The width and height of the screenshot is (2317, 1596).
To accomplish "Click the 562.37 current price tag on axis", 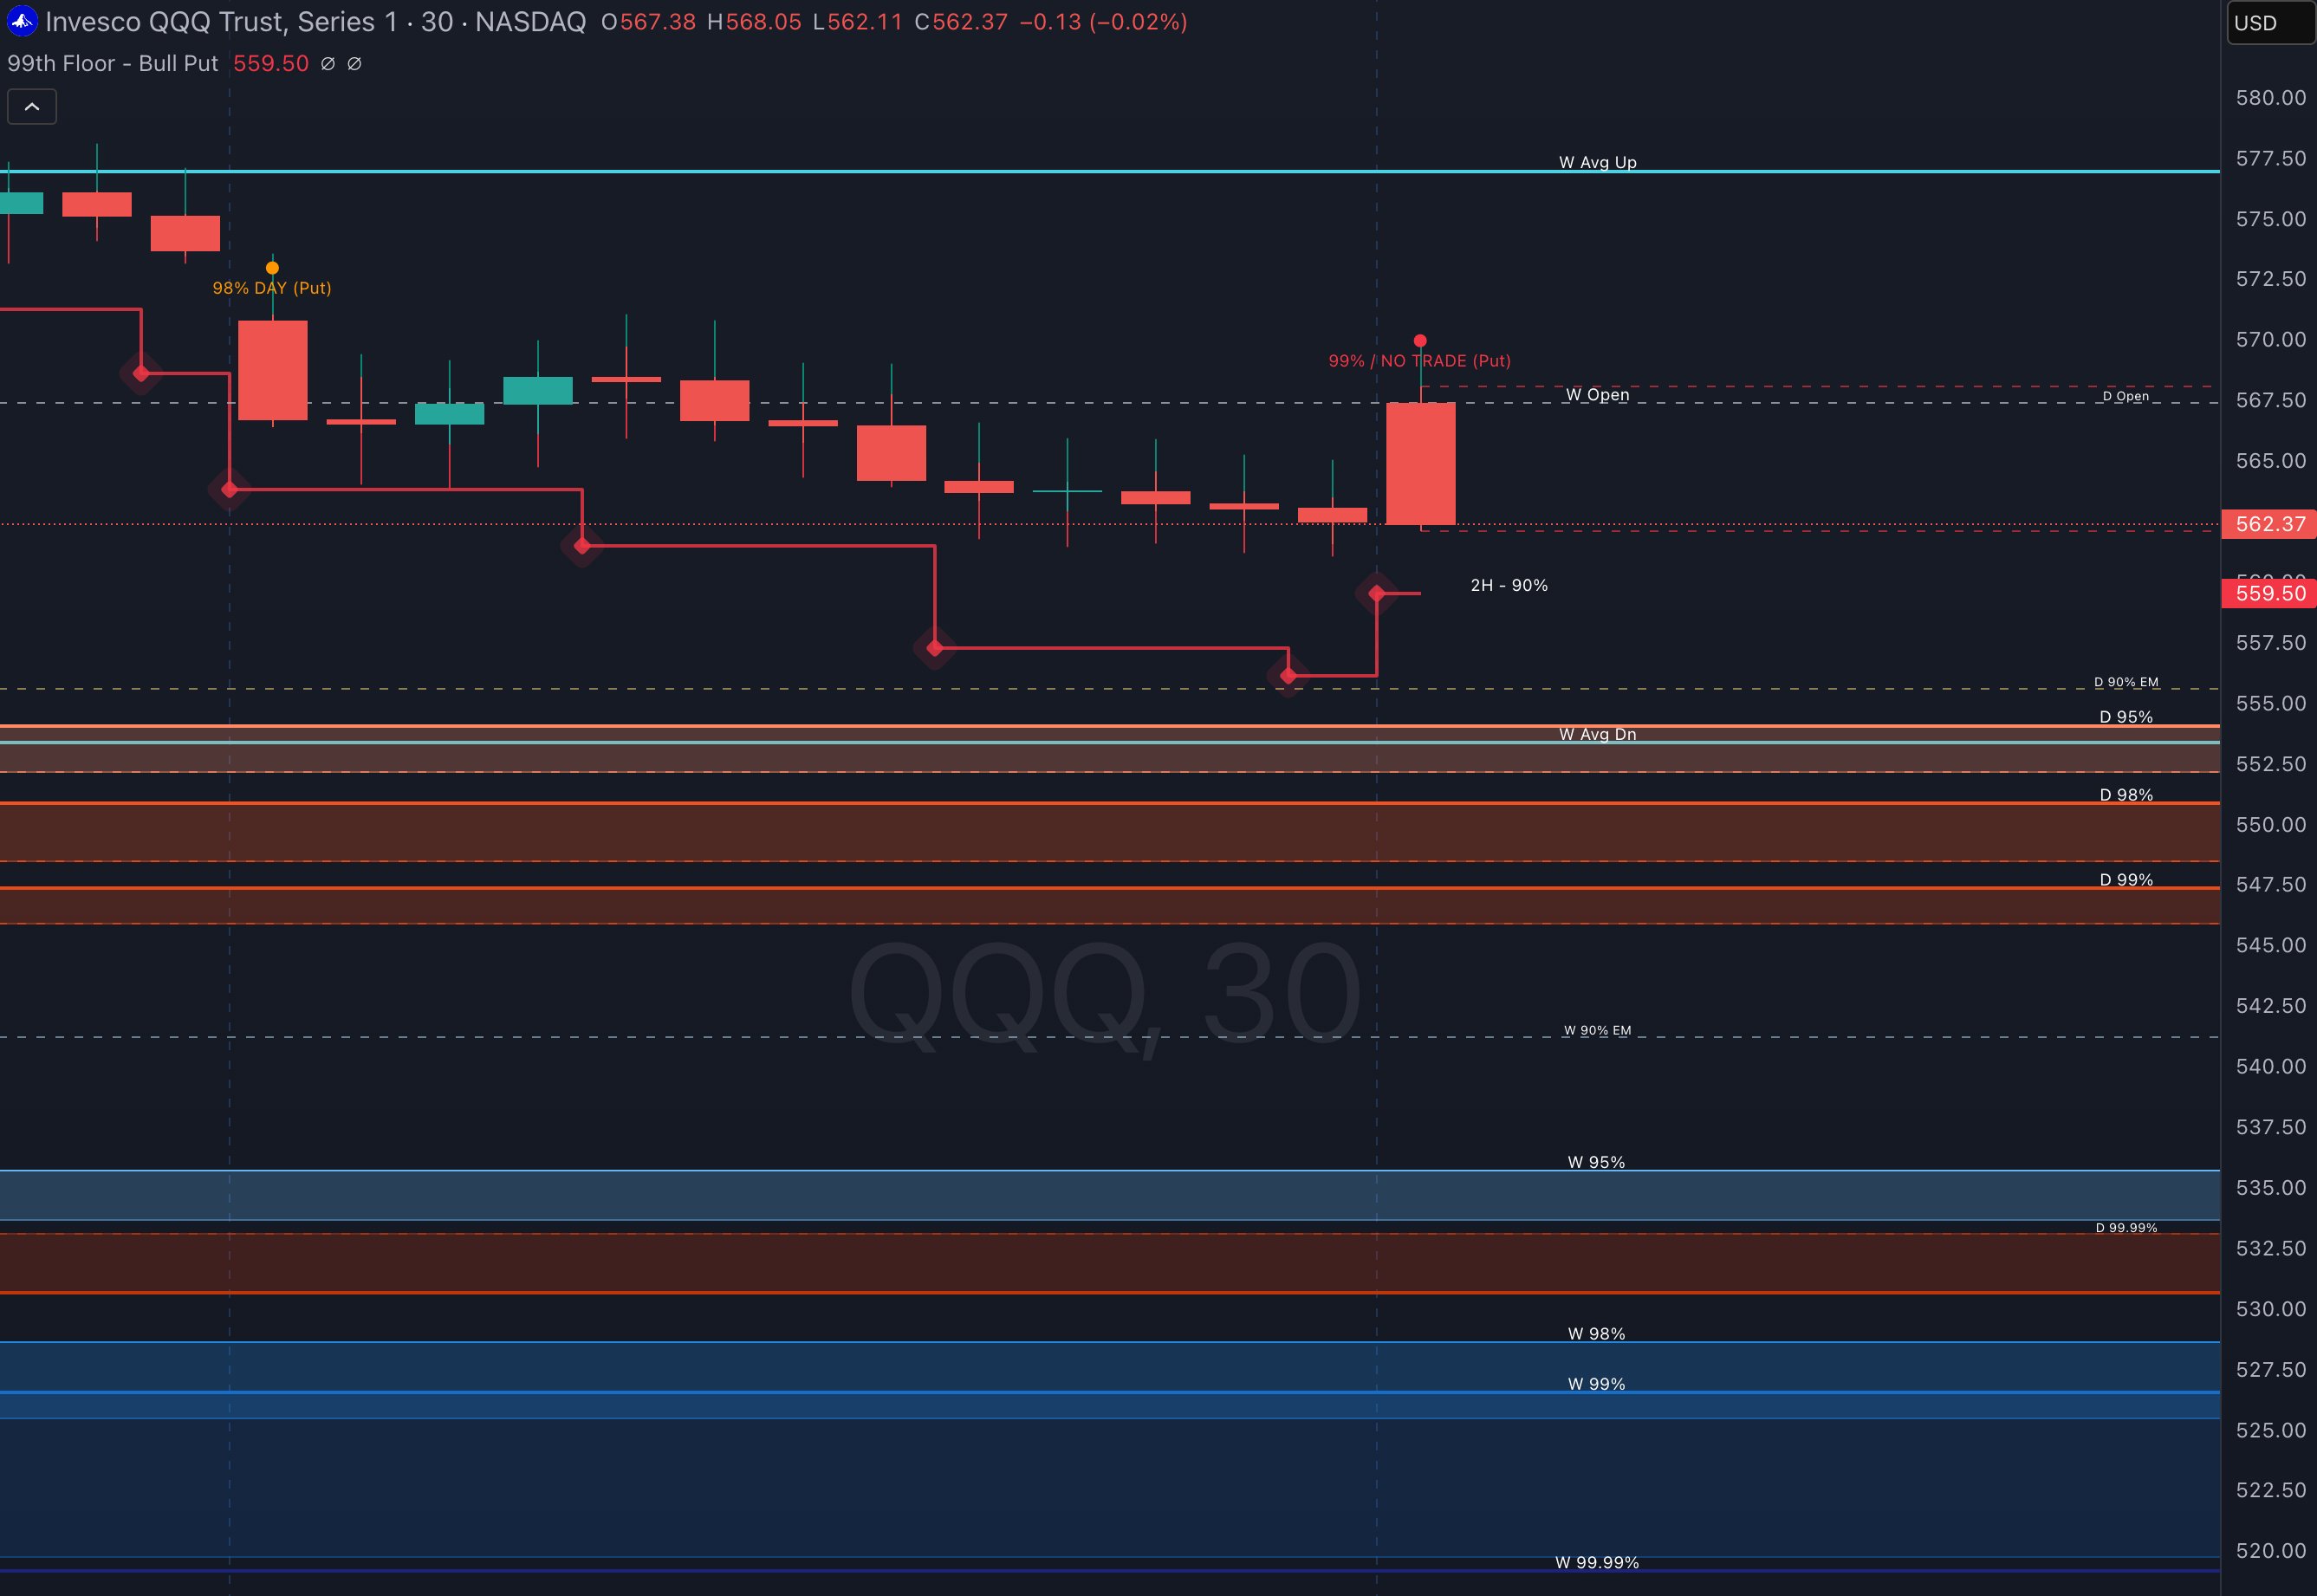I will [x=2269, y=524].
